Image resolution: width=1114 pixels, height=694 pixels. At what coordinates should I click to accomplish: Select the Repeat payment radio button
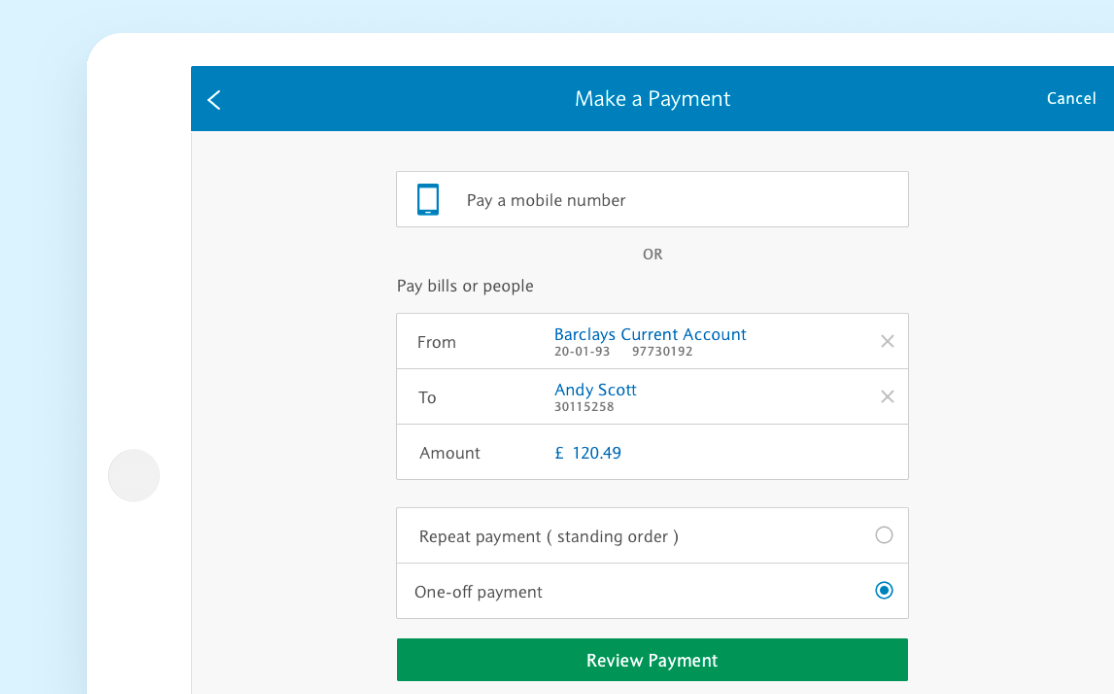pyautogui.click(x=884, y=535)
